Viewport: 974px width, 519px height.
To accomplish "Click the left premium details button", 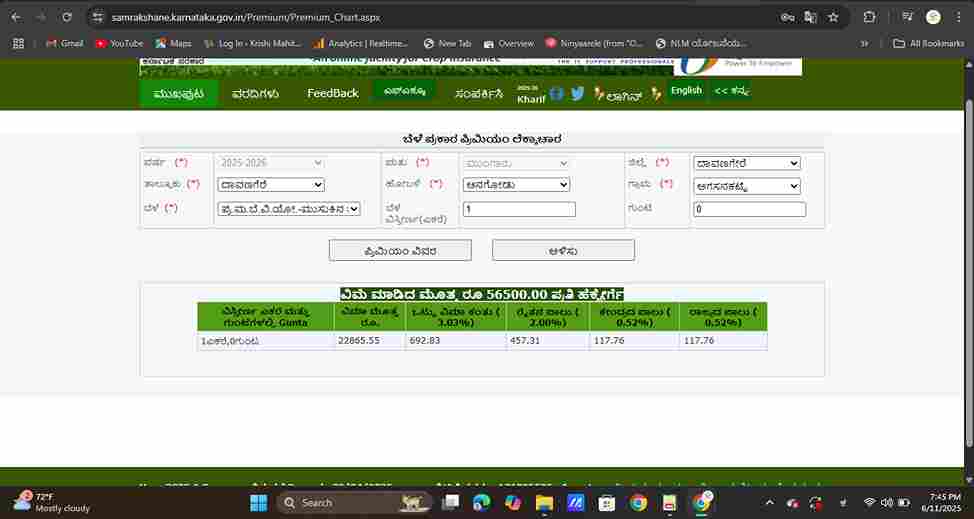I will point(399,250).
